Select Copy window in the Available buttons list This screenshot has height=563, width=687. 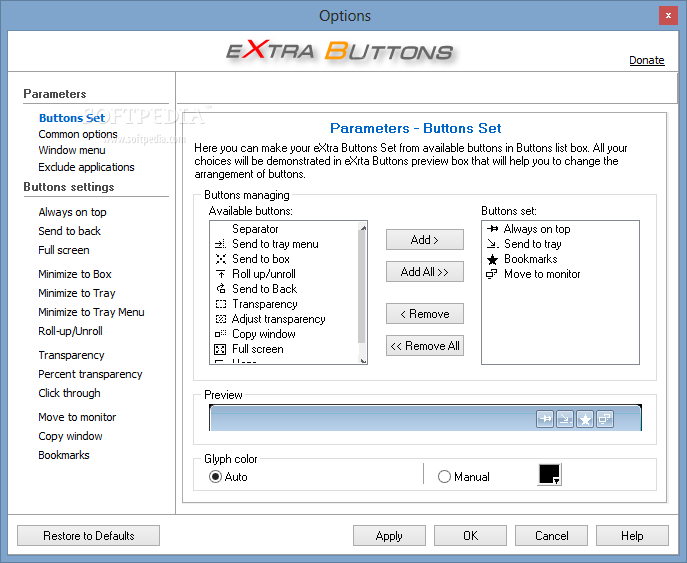click(x=263, y=334)
